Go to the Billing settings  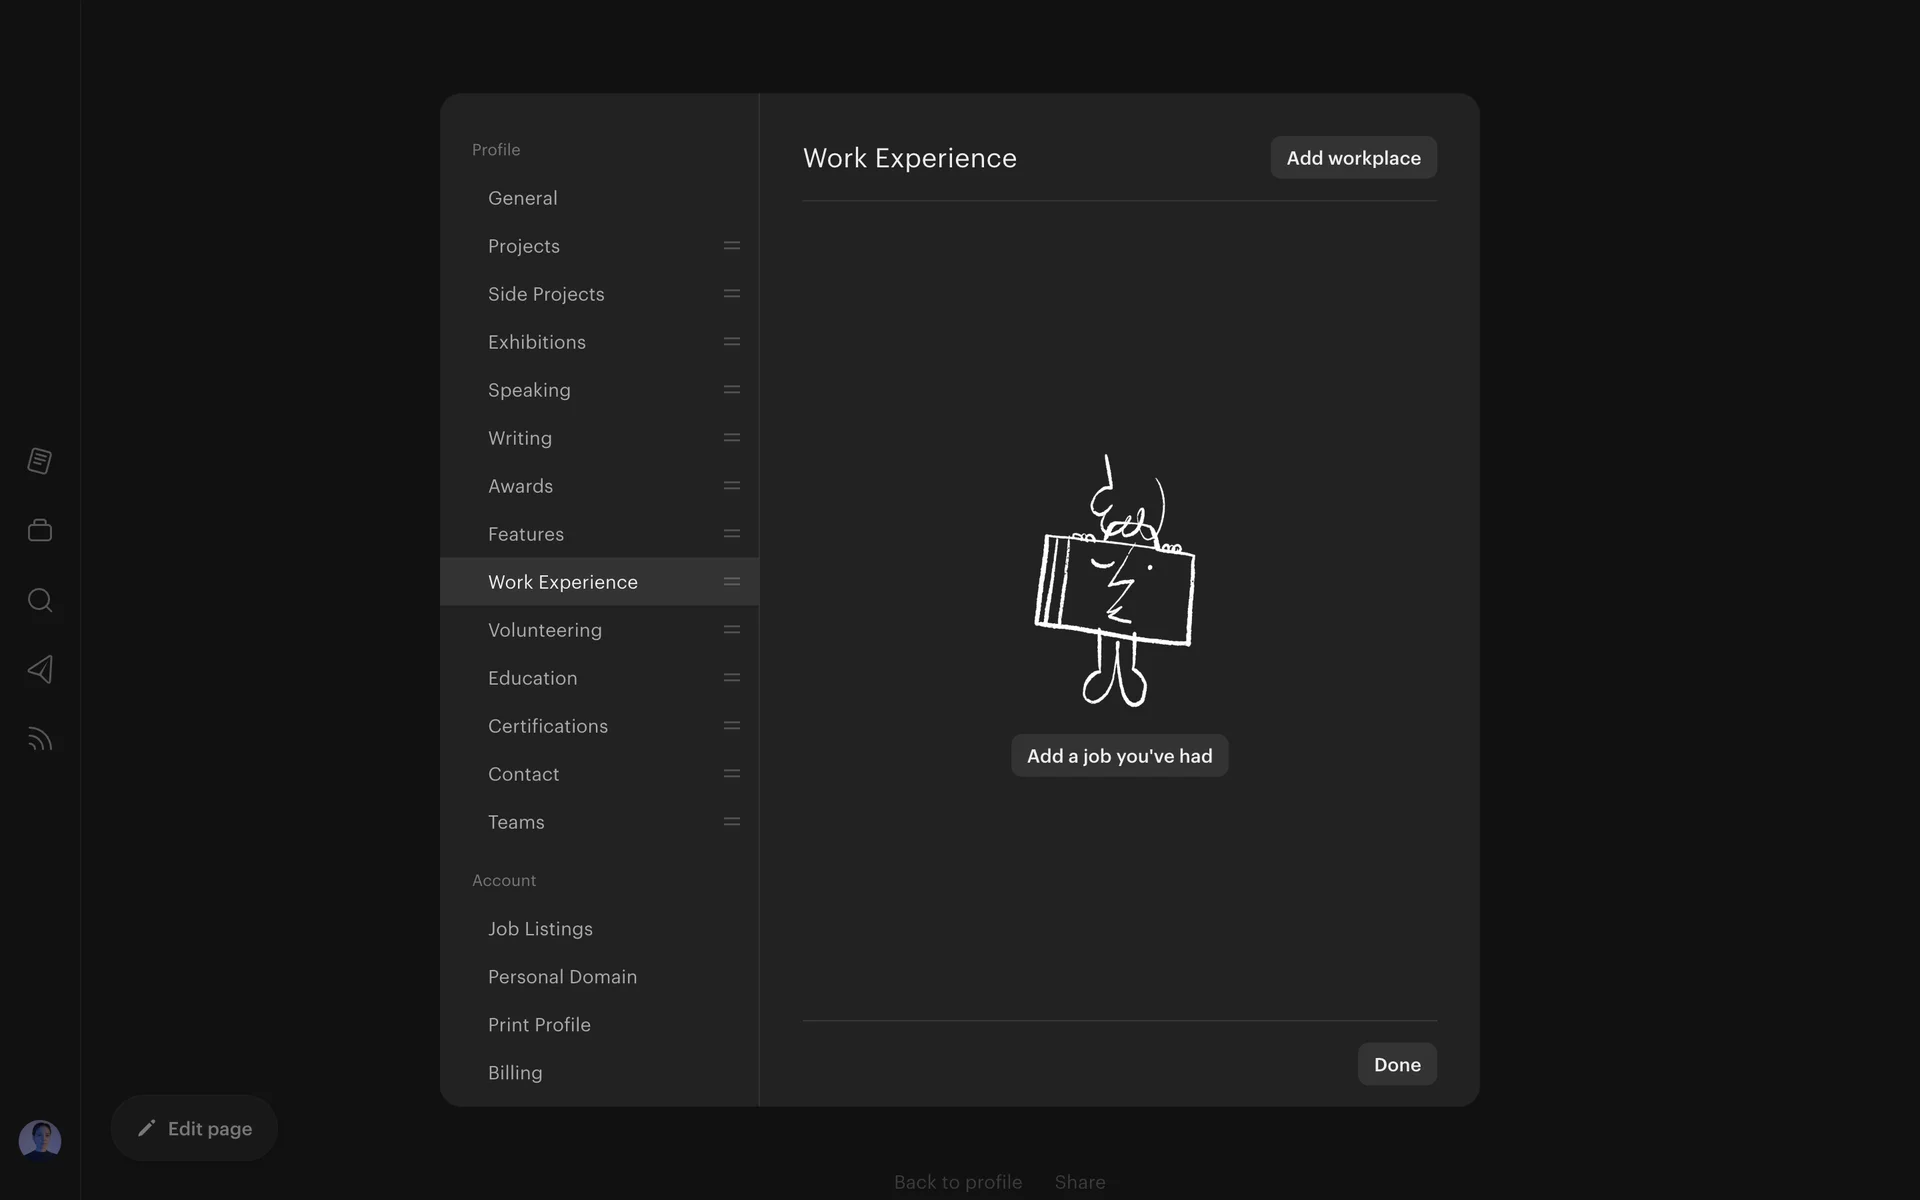(x=515, y=1073)
